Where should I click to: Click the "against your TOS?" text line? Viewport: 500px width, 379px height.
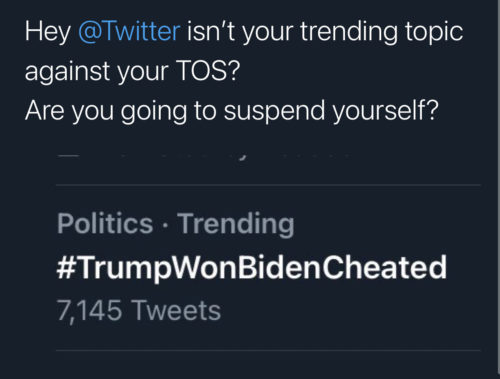pos(132,71)
